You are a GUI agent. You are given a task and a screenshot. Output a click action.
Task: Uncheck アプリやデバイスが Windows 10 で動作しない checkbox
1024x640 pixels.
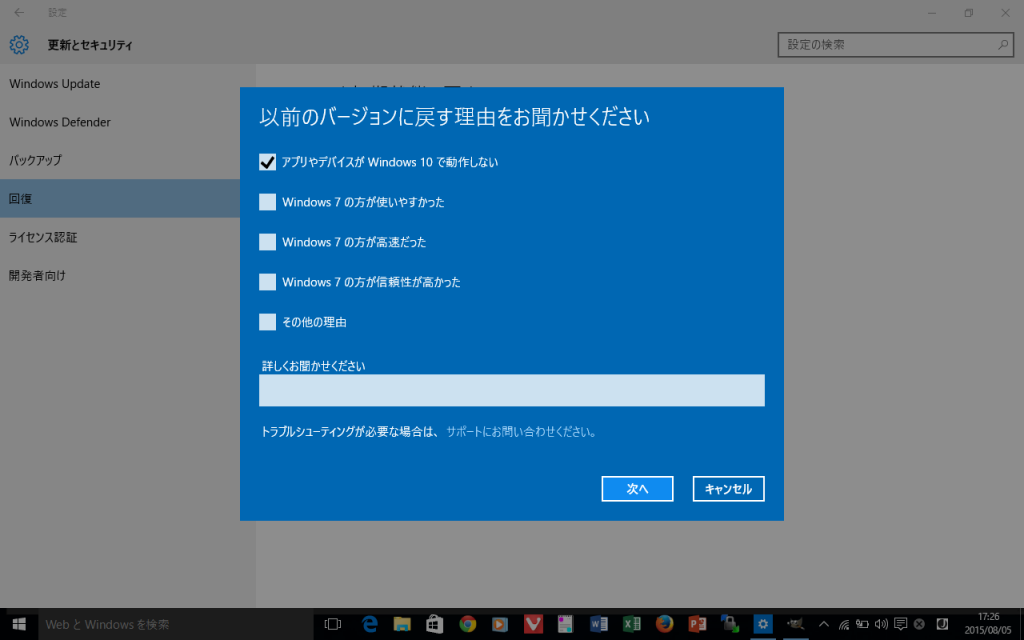[x=267, y=162]
